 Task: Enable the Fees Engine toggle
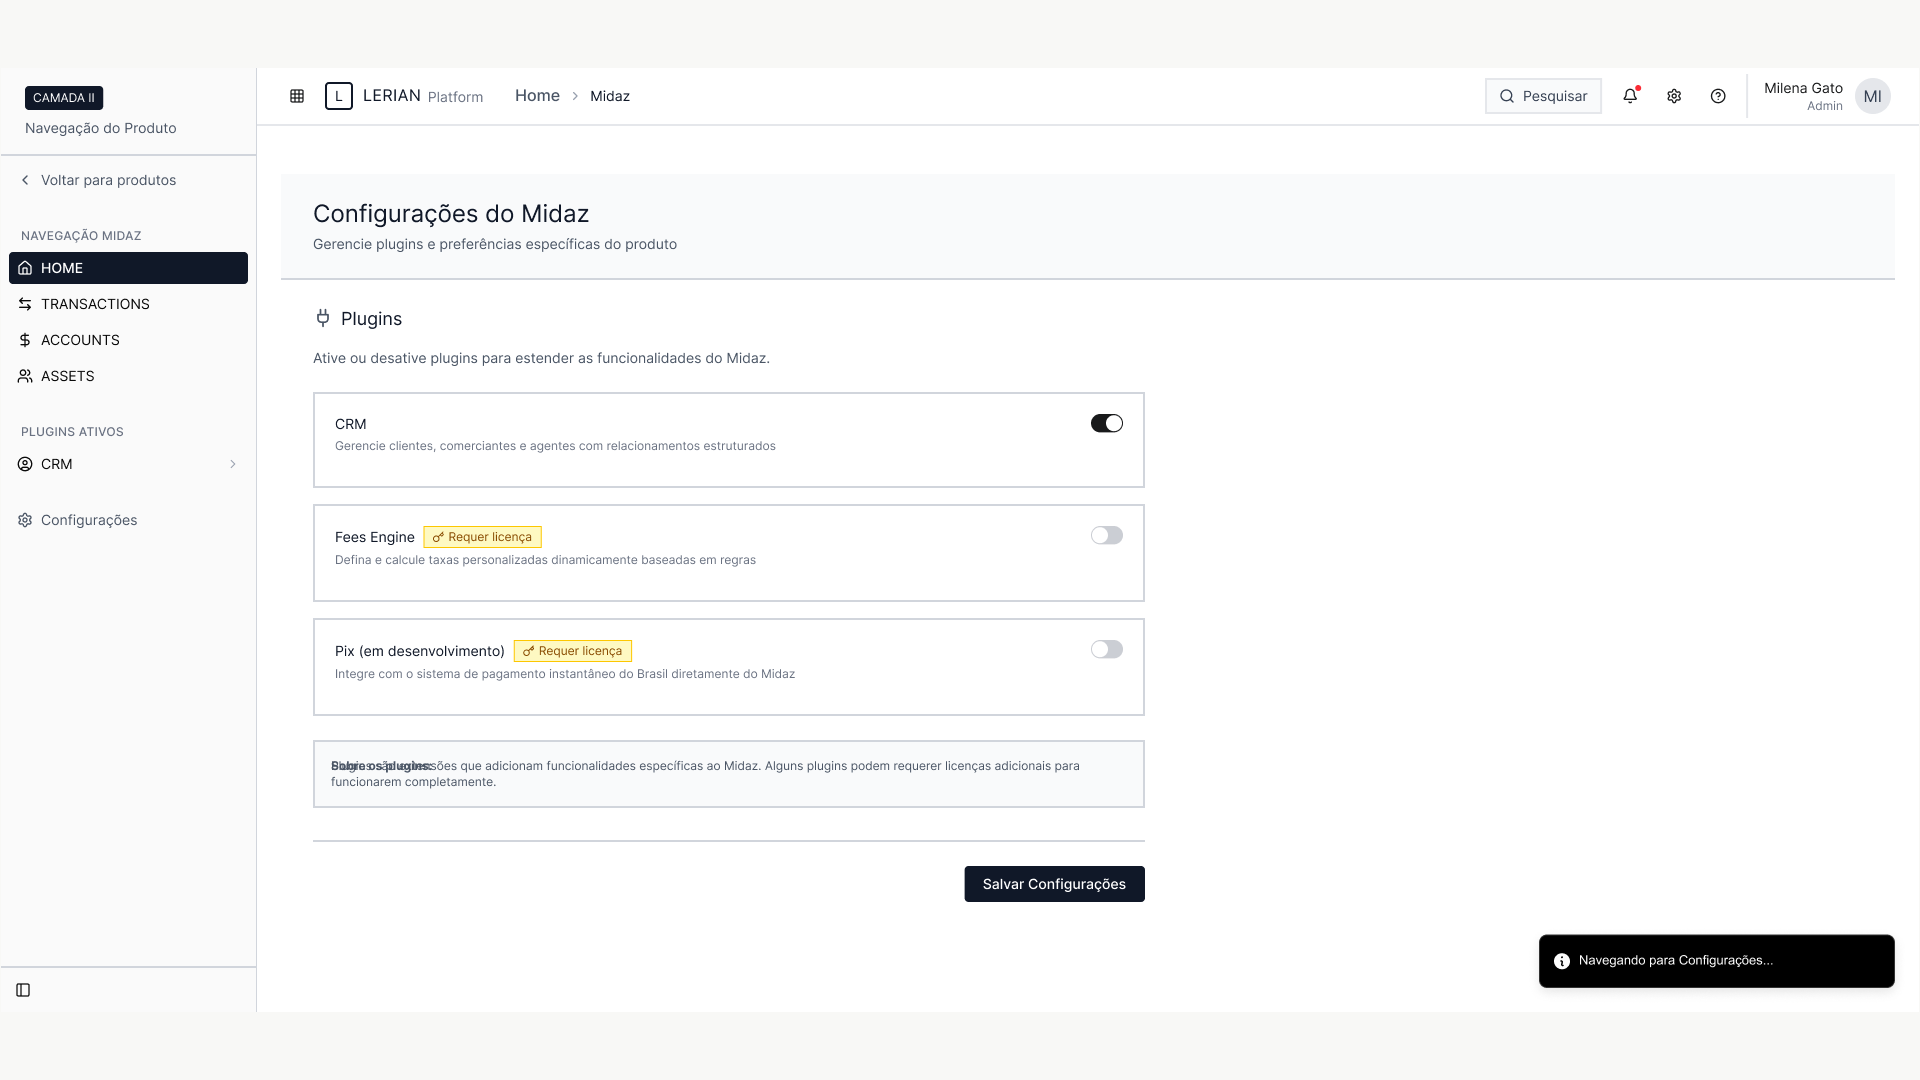[x=1107, y=535]
